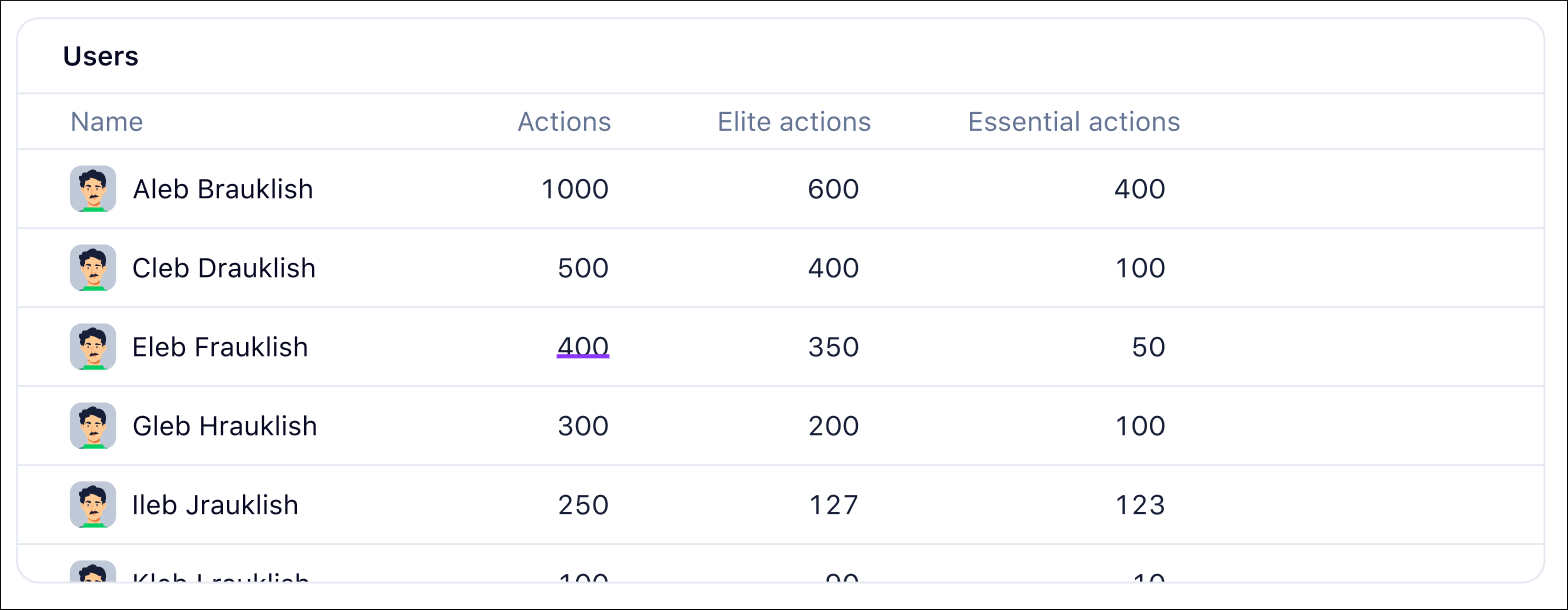Select the Aleb Brauklish name
The width and height of the screenshot is (1568, 610).
(x=223, y=189)
